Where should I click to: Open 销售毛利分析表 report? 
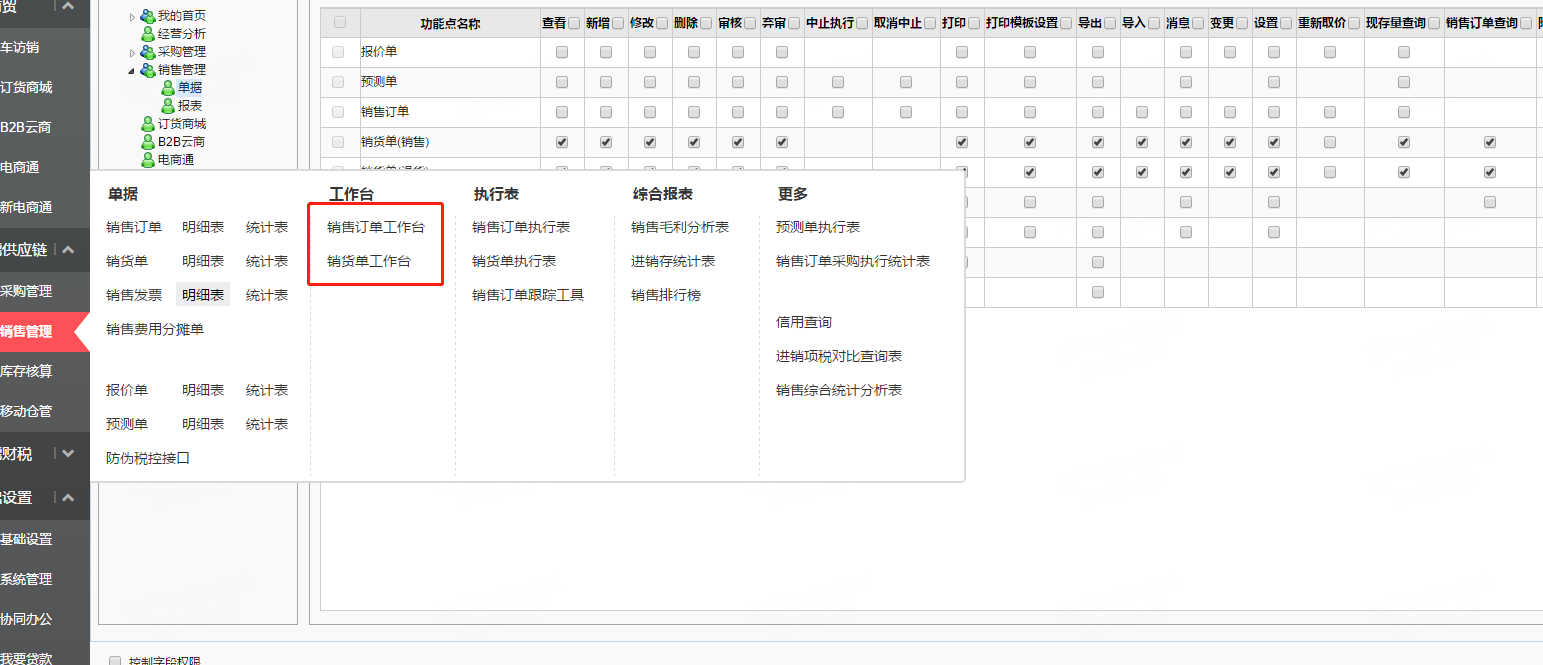click(x=680, y=227)
